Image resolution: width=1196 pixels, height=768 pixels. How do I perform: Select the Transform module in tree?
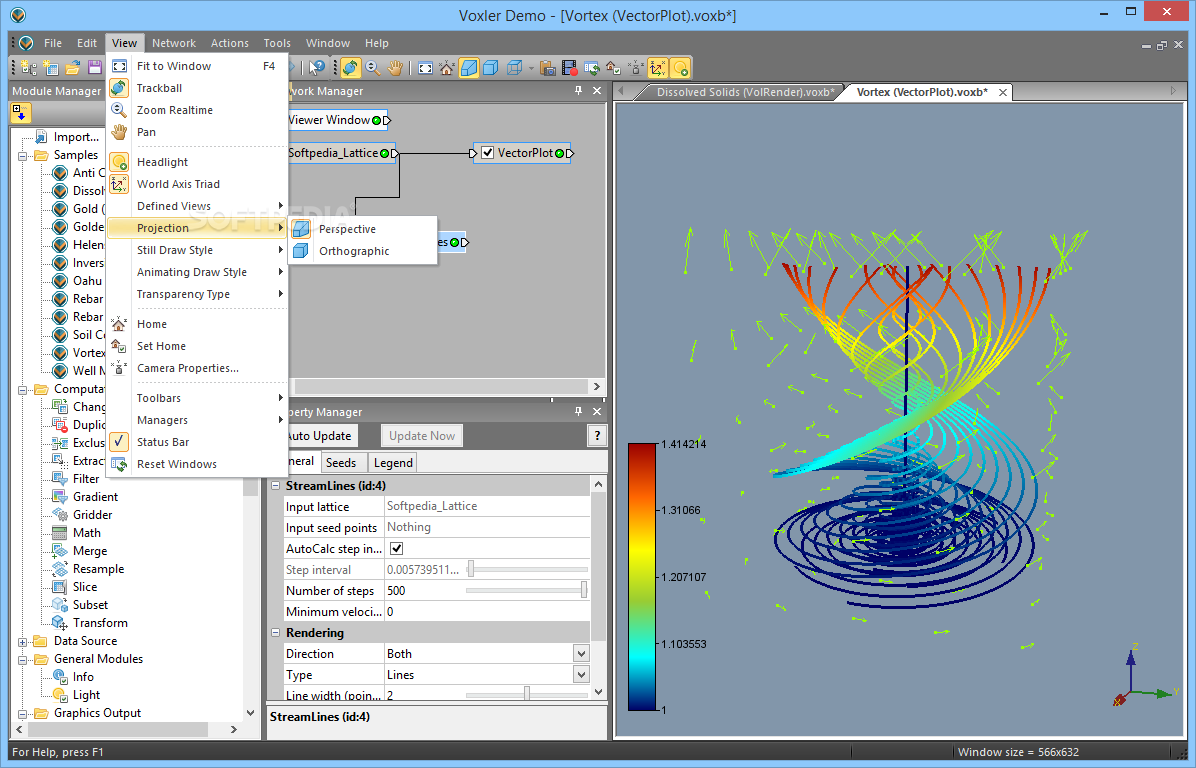coord(100,623)
